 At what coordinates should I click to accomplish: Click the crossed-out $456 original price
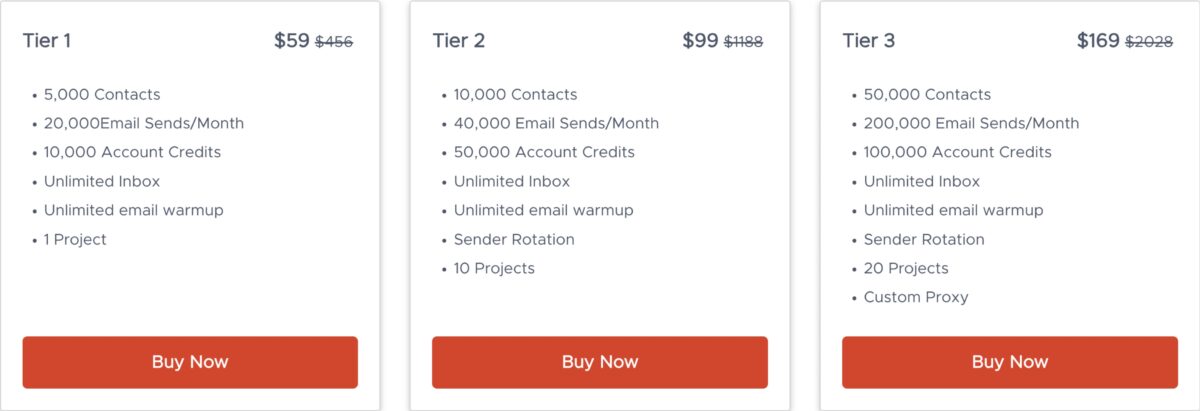point(334,42)
